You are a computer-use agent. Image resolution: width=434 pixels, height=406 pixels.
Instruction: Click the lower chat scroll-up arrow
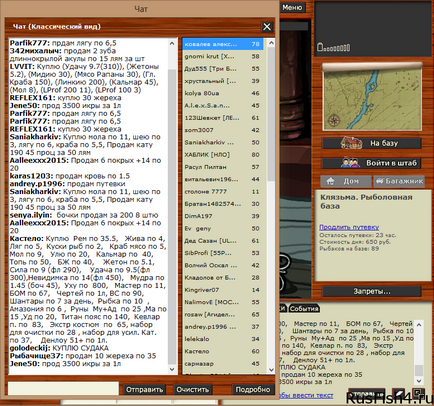click(419, 325)
